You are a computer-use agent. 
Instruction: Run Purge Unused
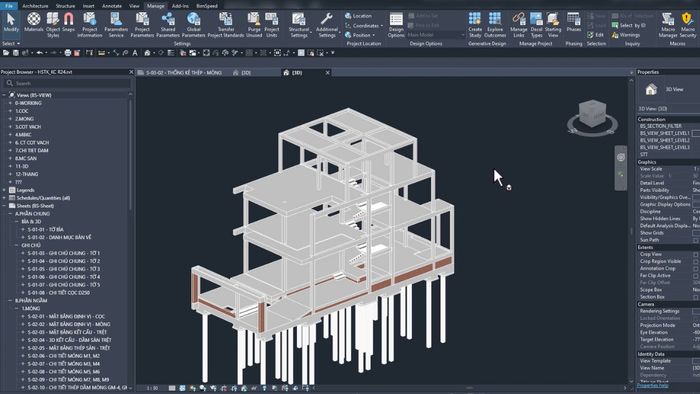pyautogui.click(x=254, y=25)
